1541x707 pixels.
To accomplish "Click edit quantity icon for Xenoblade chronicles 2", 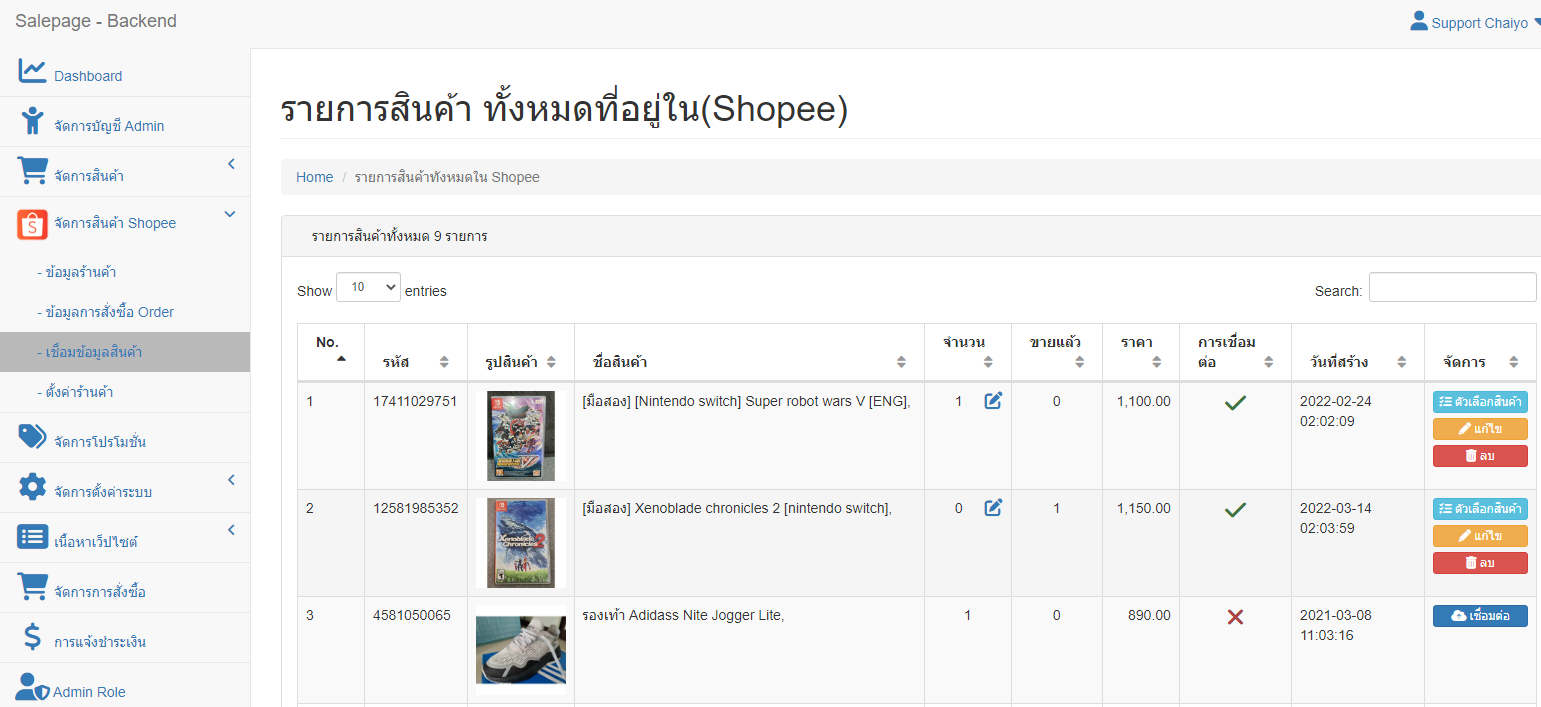I will pyautogui.click(x=993, y=508).
